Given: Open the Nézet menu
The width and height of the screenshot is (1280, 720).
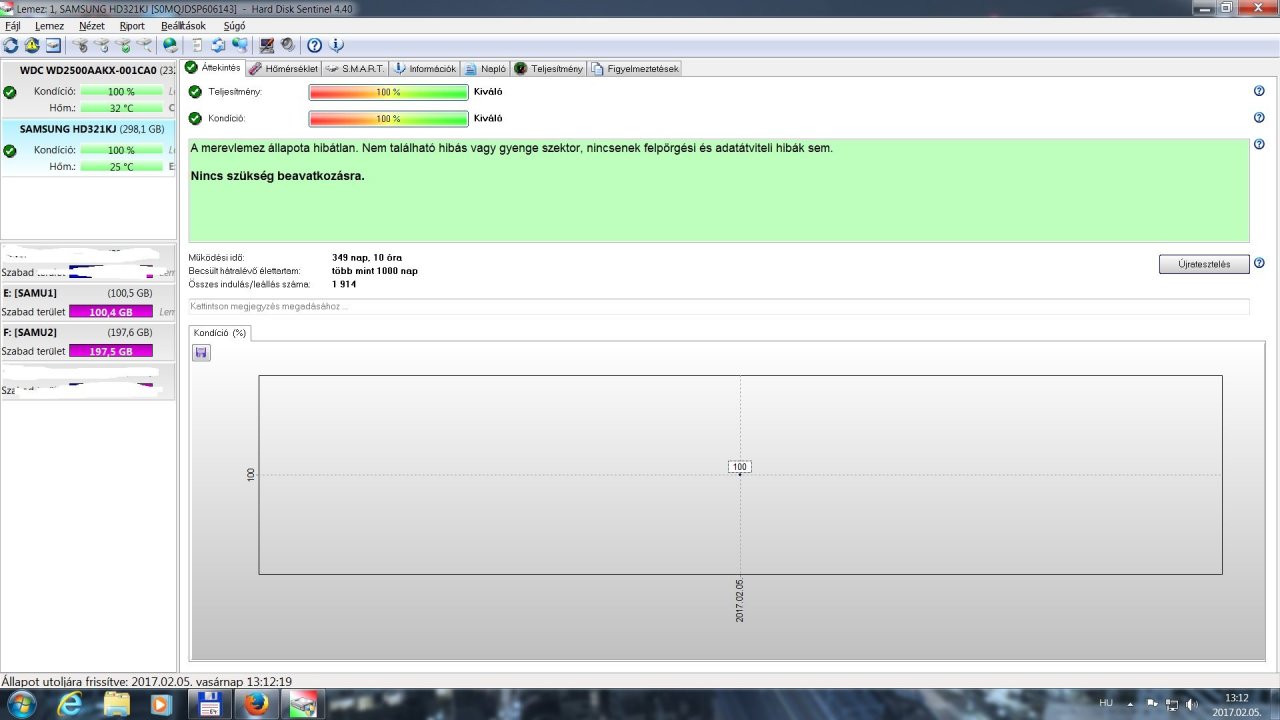Looking at the screenshot, I should [92, 26].
